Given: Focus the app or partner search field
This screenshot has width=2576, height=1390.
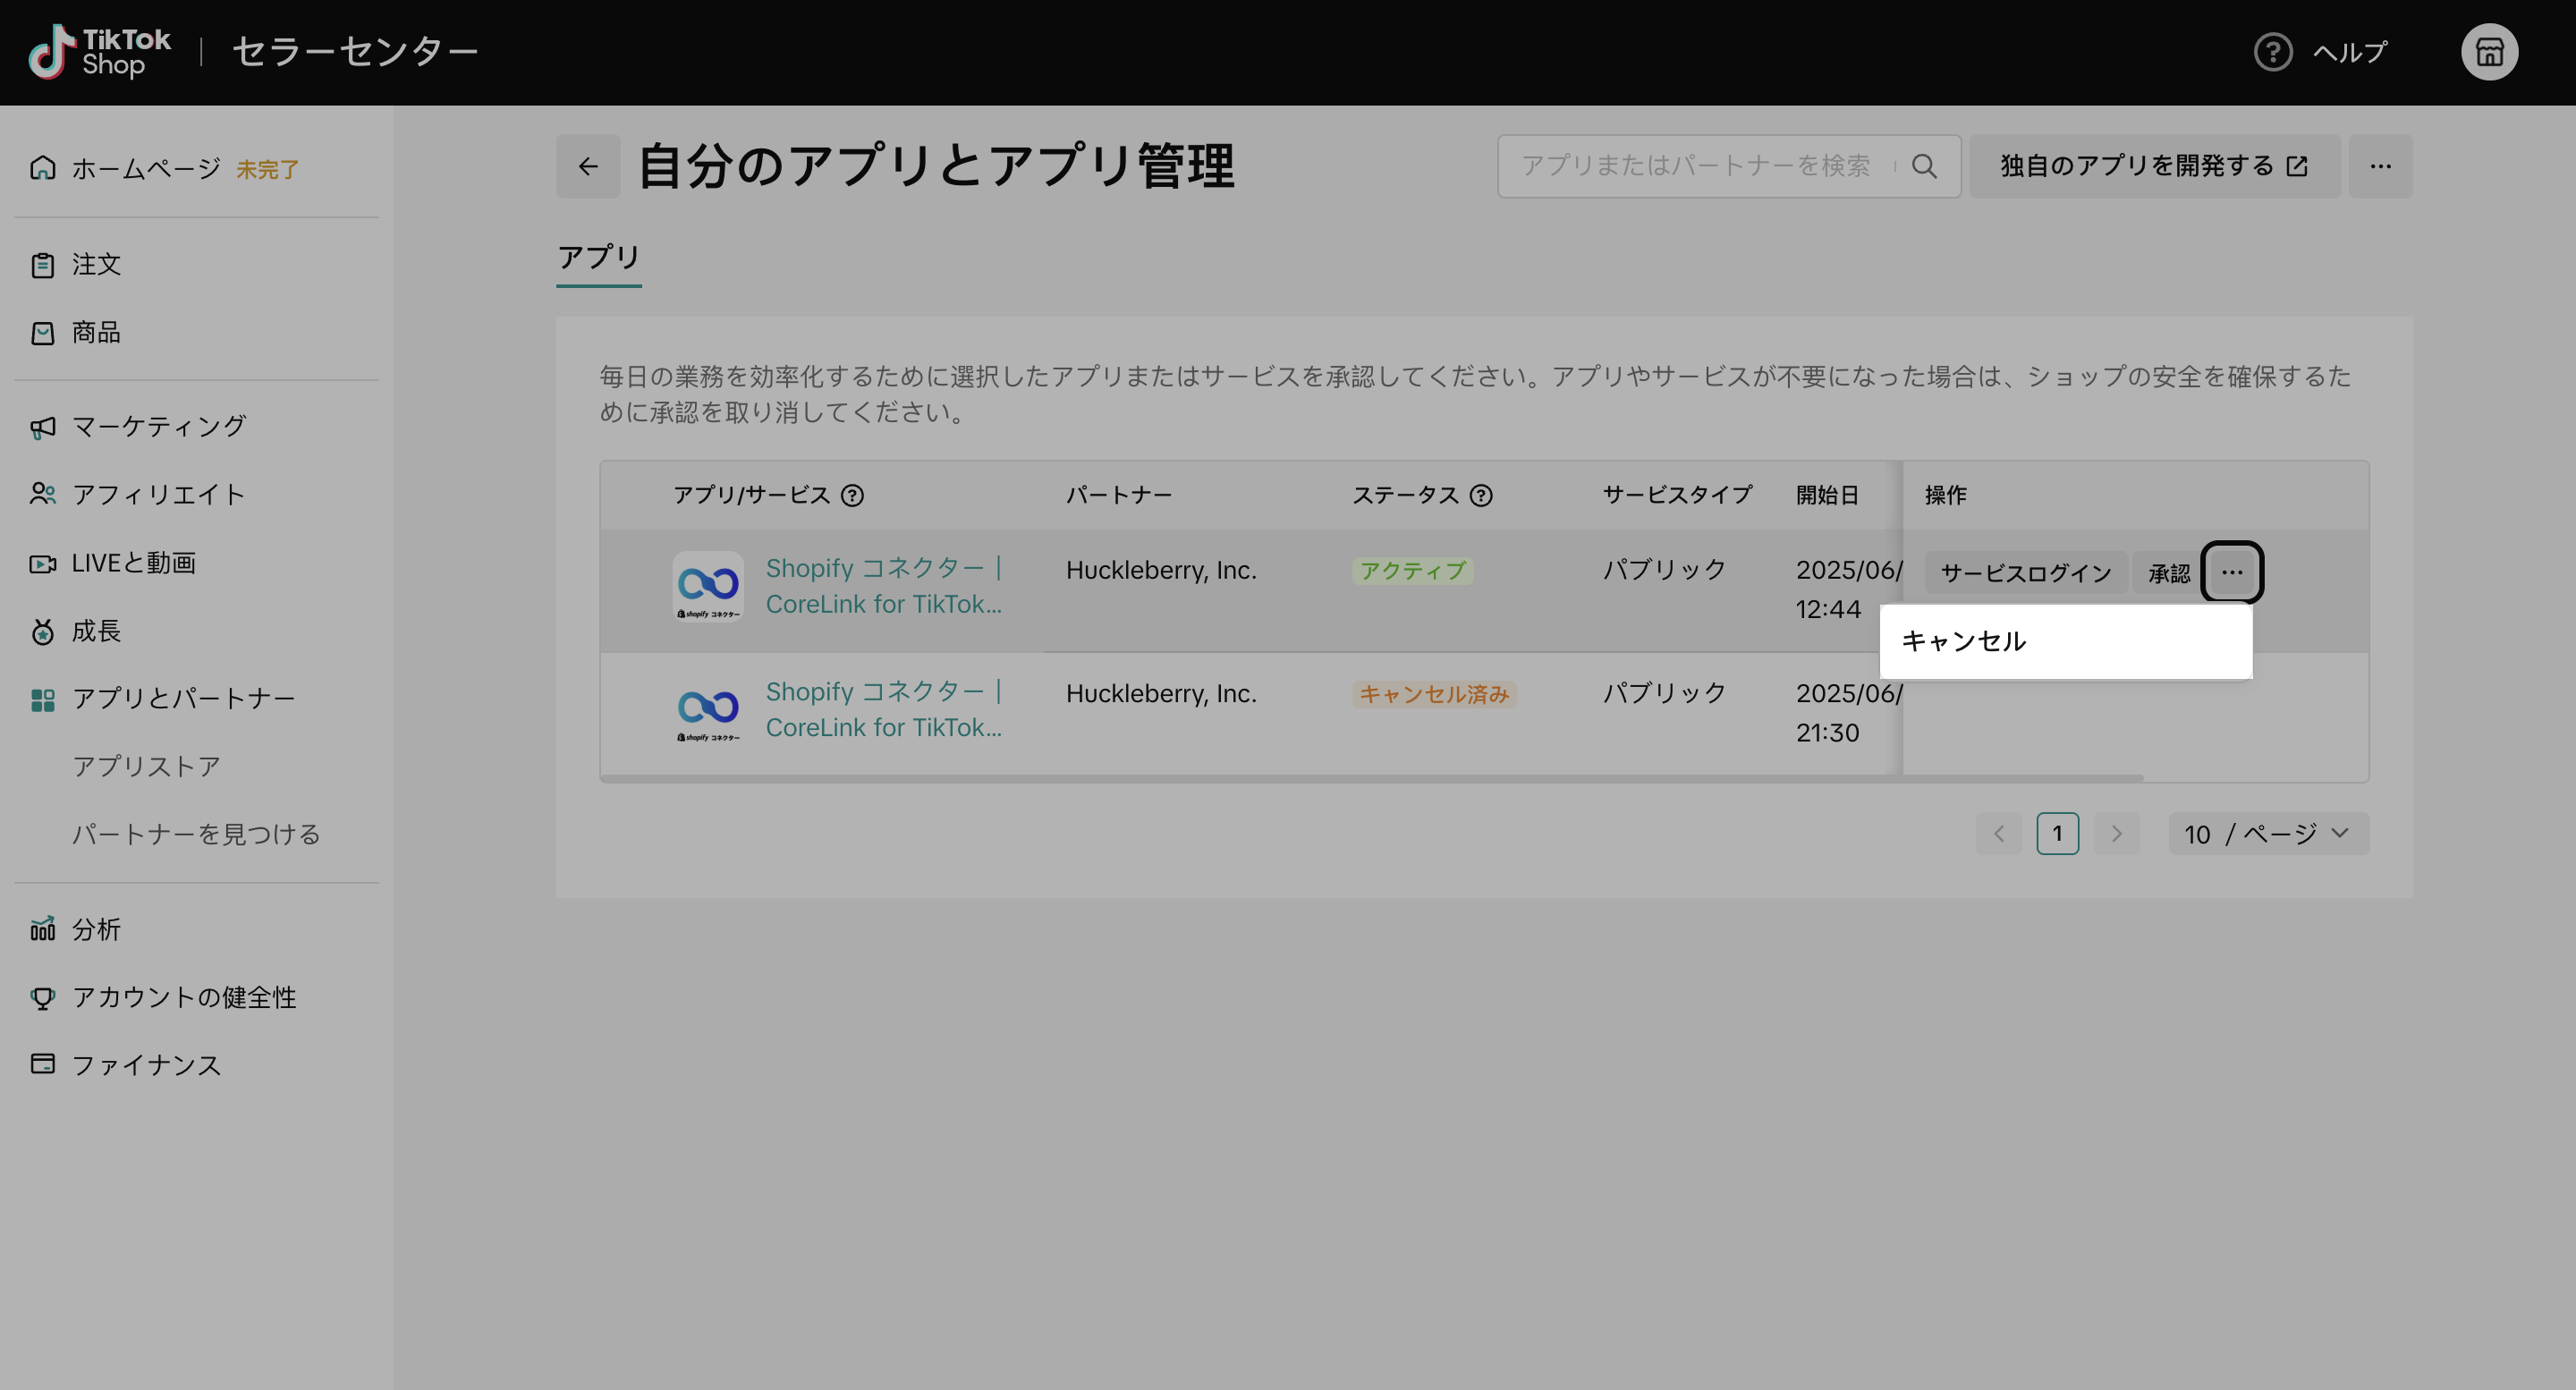Looking at the screenshot, I should pyautogui.click(x=1695, y=166).
